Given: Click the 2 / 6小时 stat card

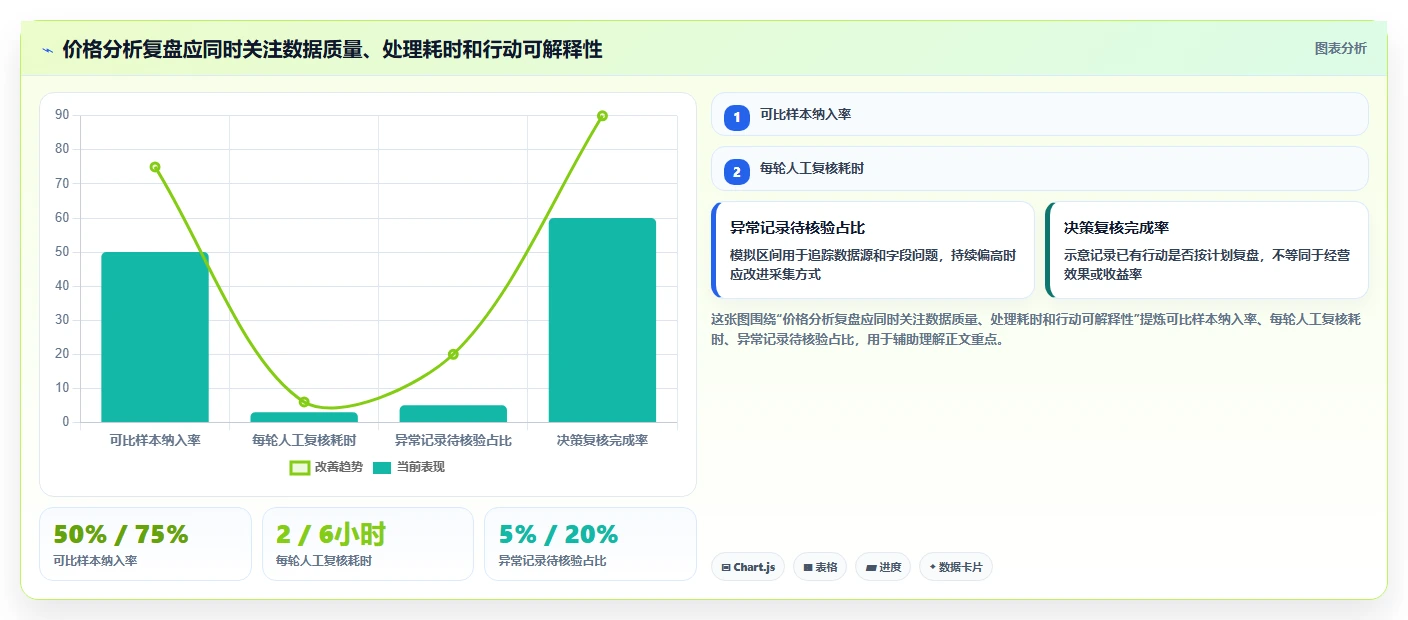Looking at the screenshot, I should [368, 544].
